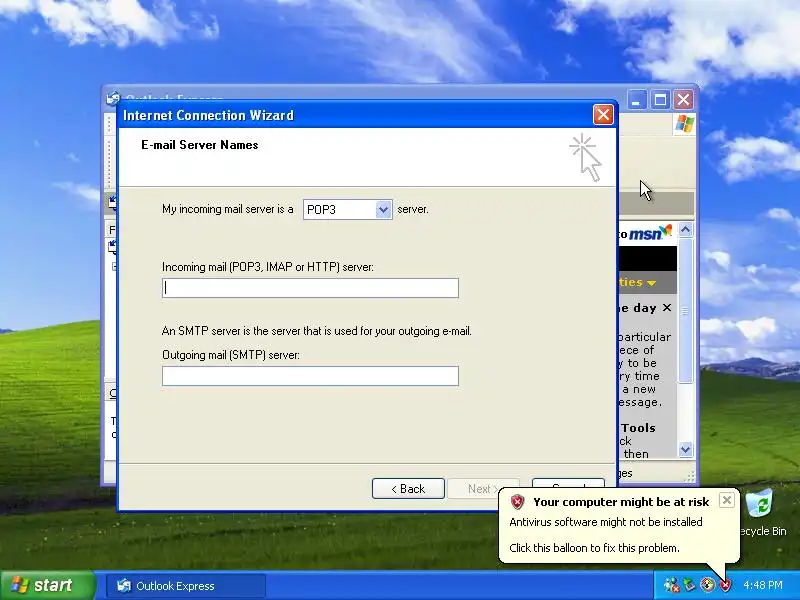Screen dimensions: 800x600
Task: Click the Outlook Express vertical scrollbar thumb
Action: coord(685,310)
